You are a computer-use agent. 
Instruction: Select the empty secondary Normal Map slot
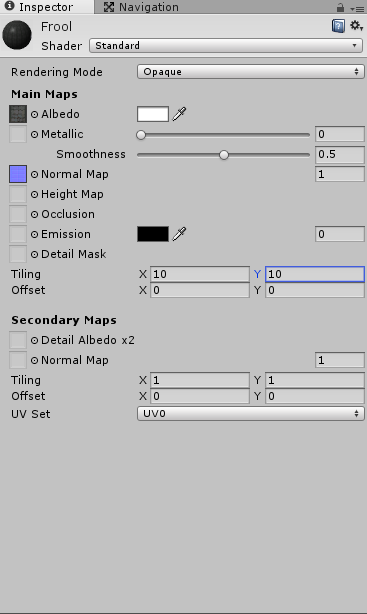18,360
